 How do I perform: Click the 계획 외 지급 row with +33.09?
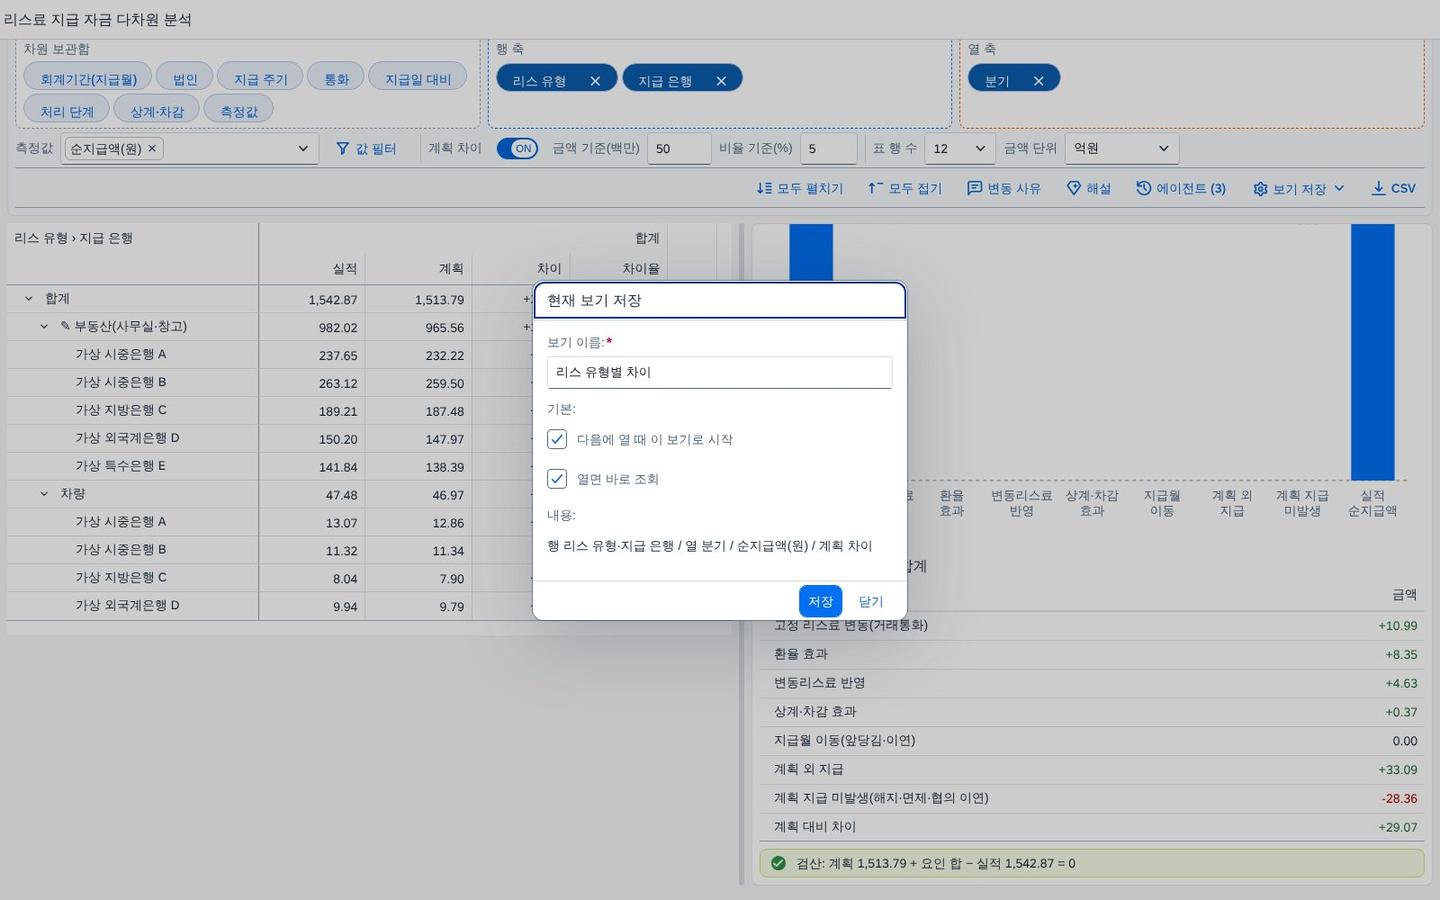[1092, 769]
